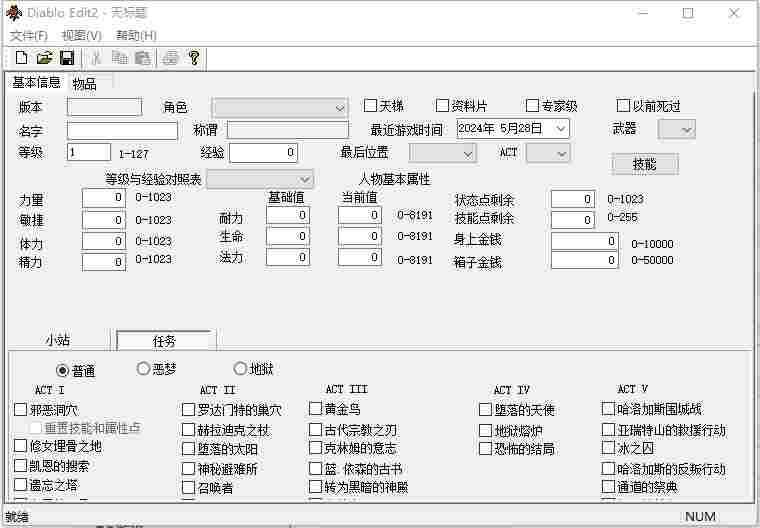Click the 技能 button

click(x=645, y=164)
